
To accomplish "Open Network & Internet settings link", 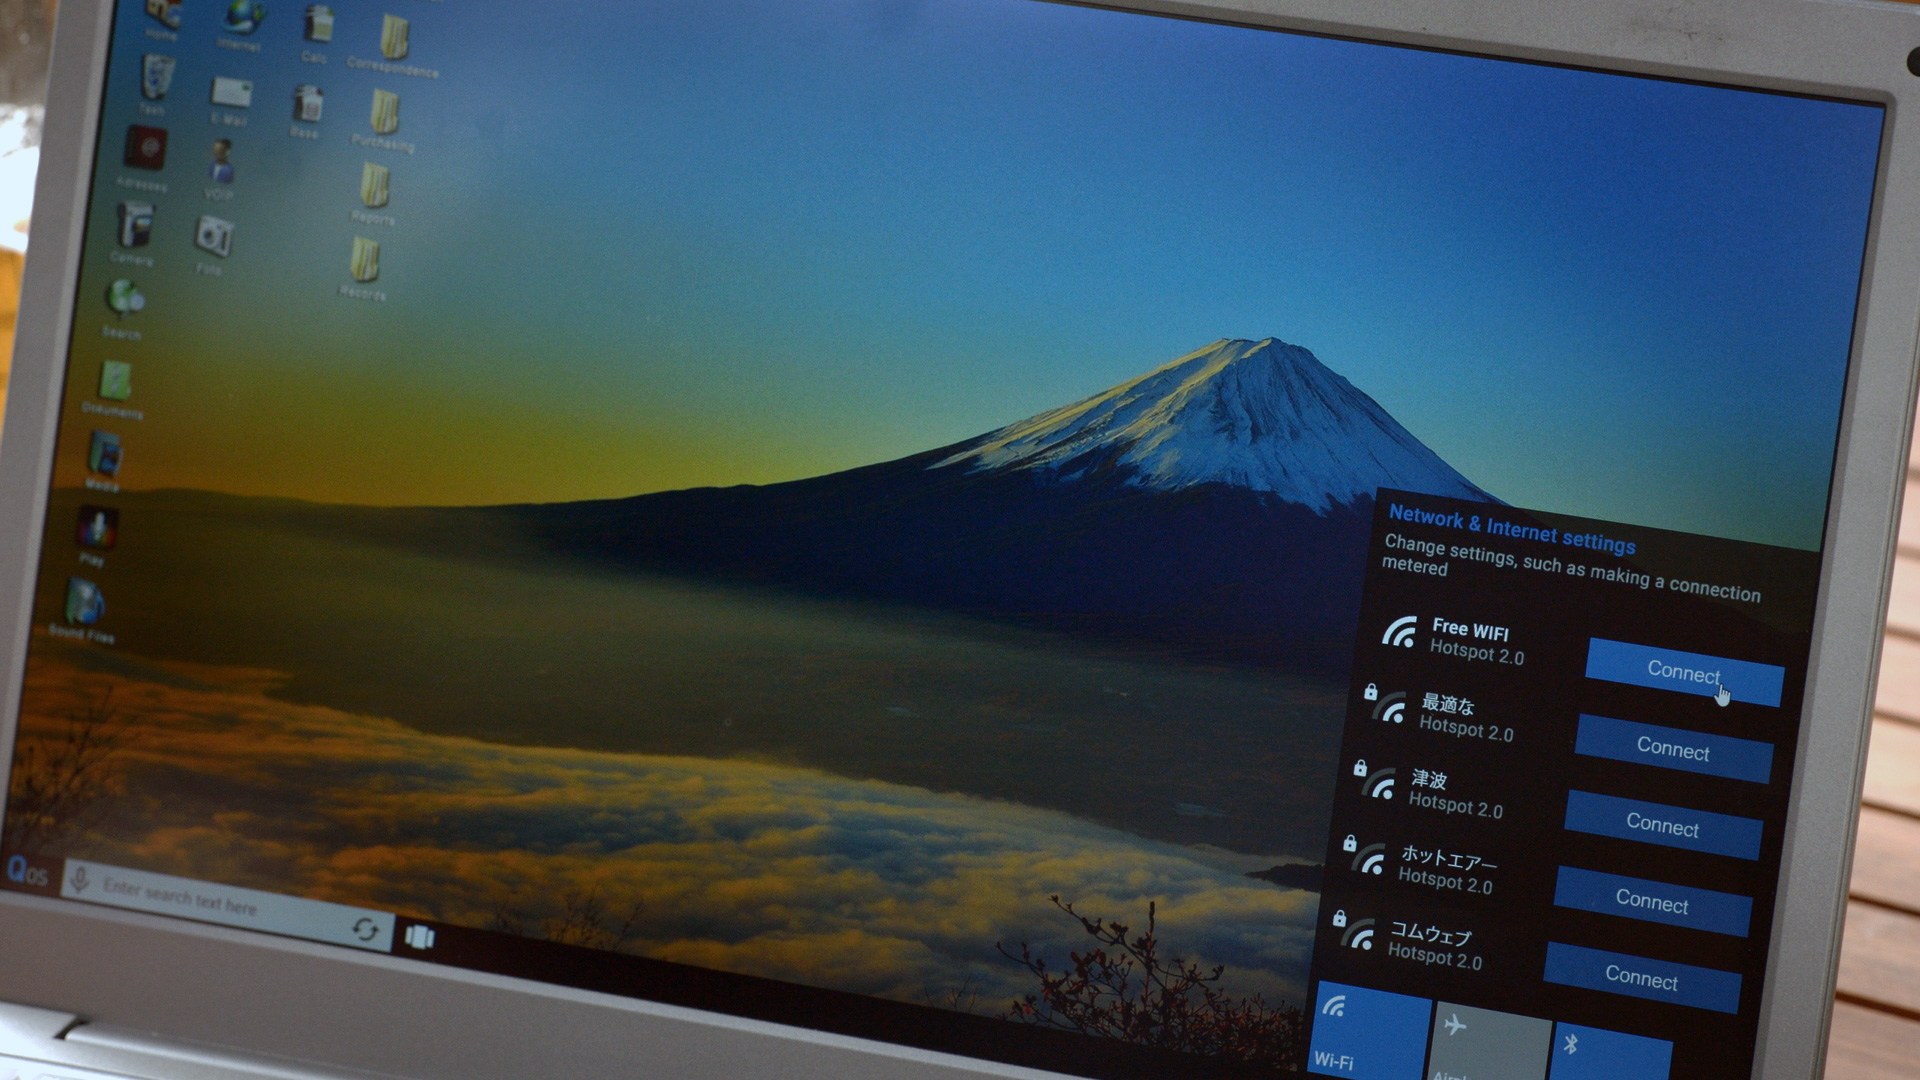I will click(x=1512, y=530).
